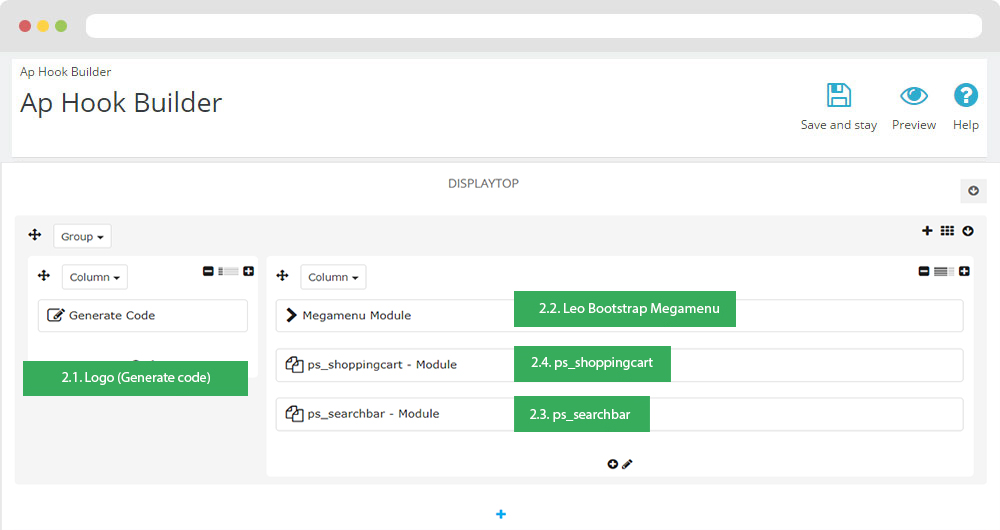
Task: Open the left Column dropdown
Action: point(94,277)
